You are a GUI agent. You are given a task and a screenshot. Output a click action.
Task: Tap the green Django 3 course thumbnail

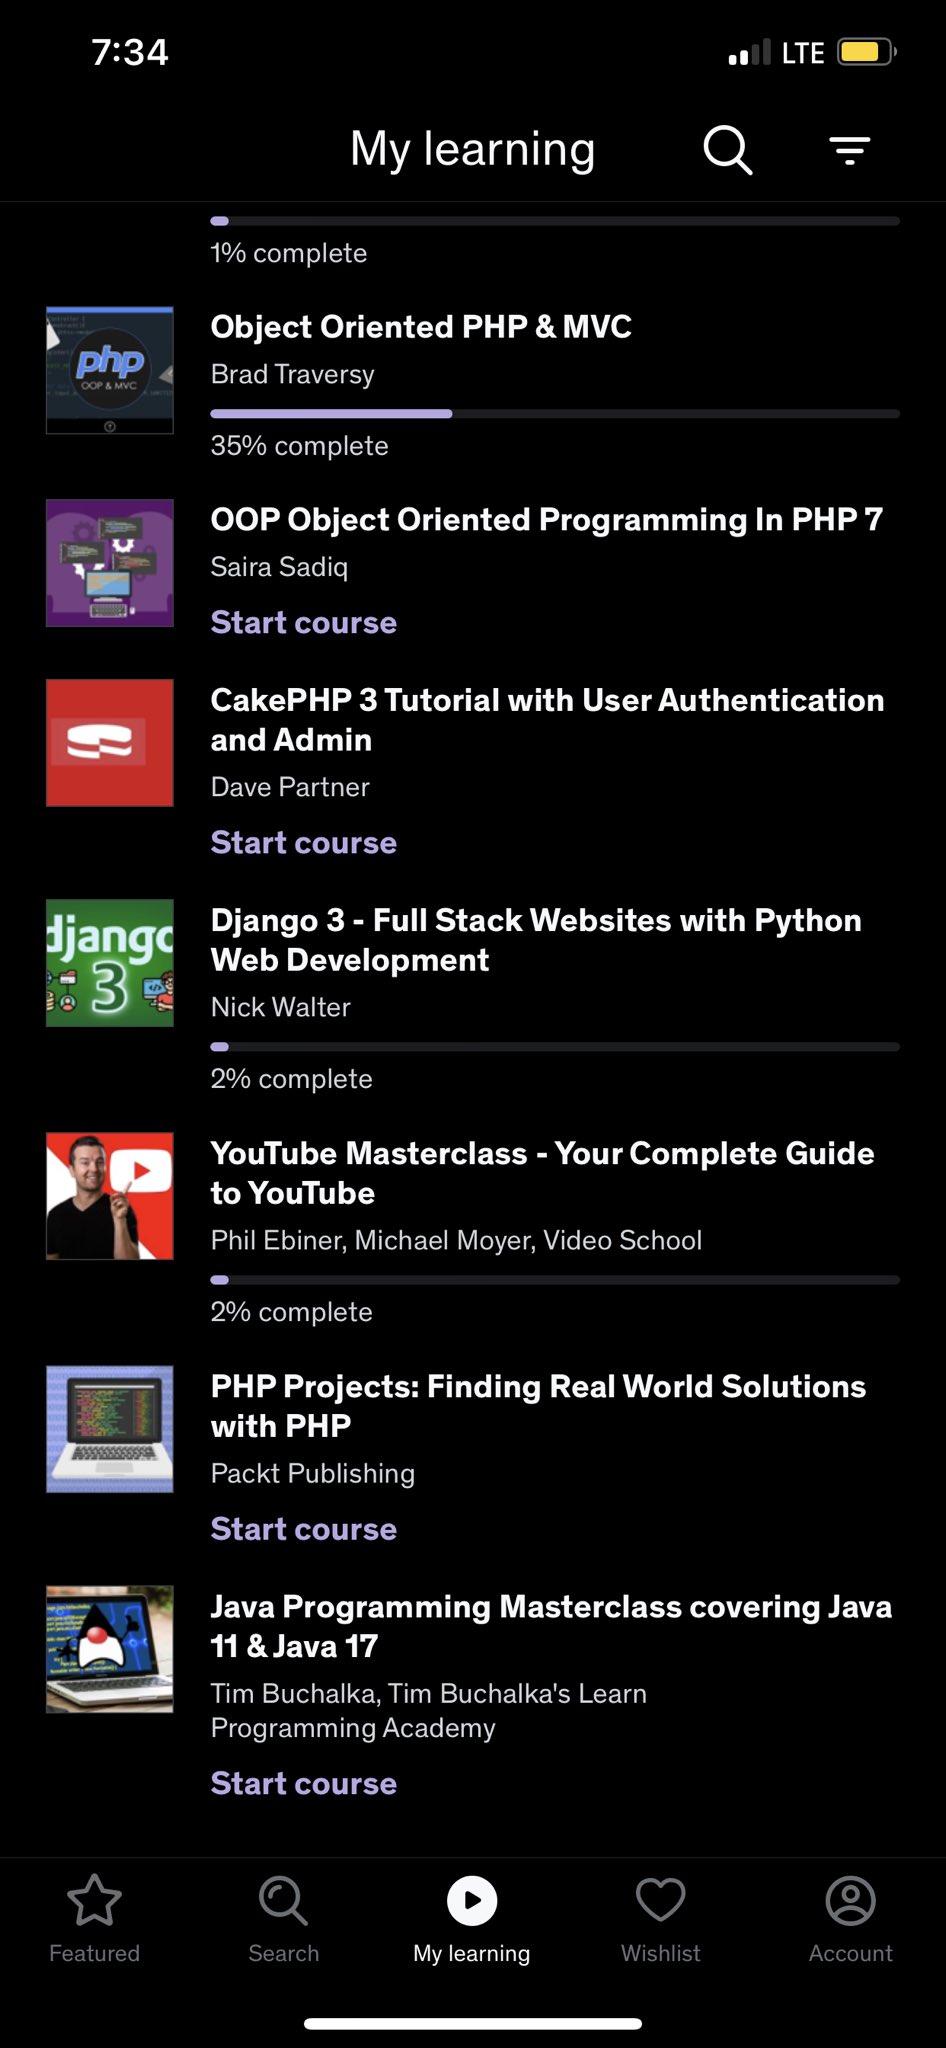(x=110, y=963)
